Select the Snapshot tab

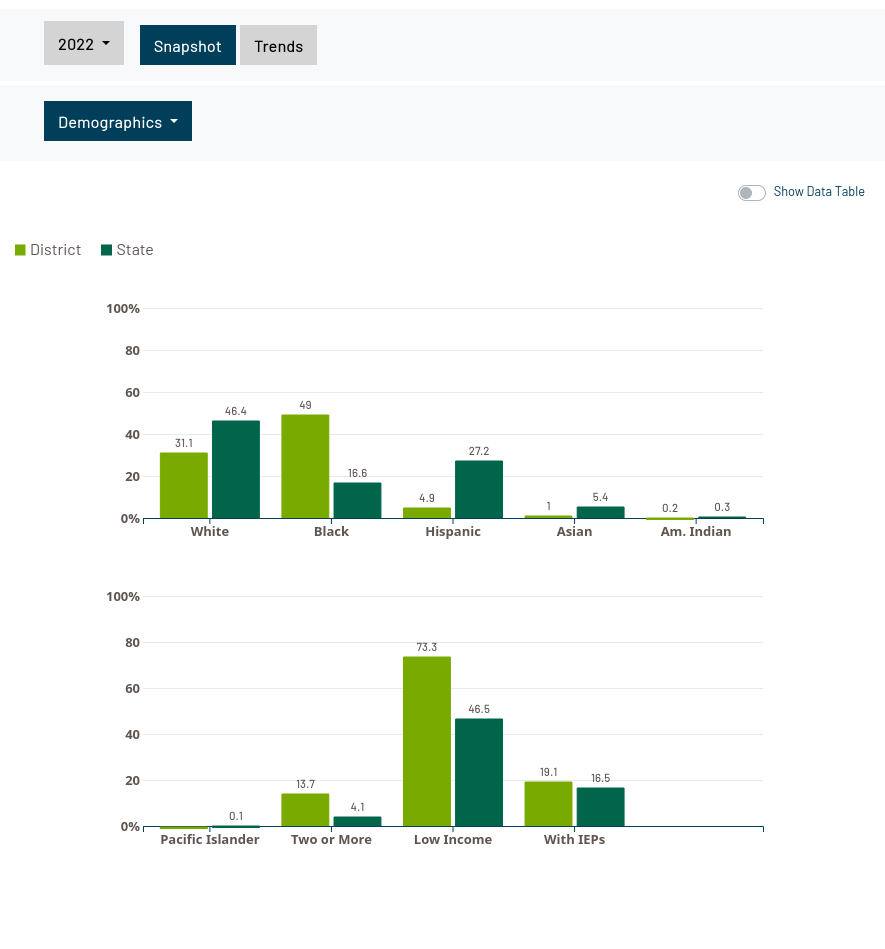188,46
